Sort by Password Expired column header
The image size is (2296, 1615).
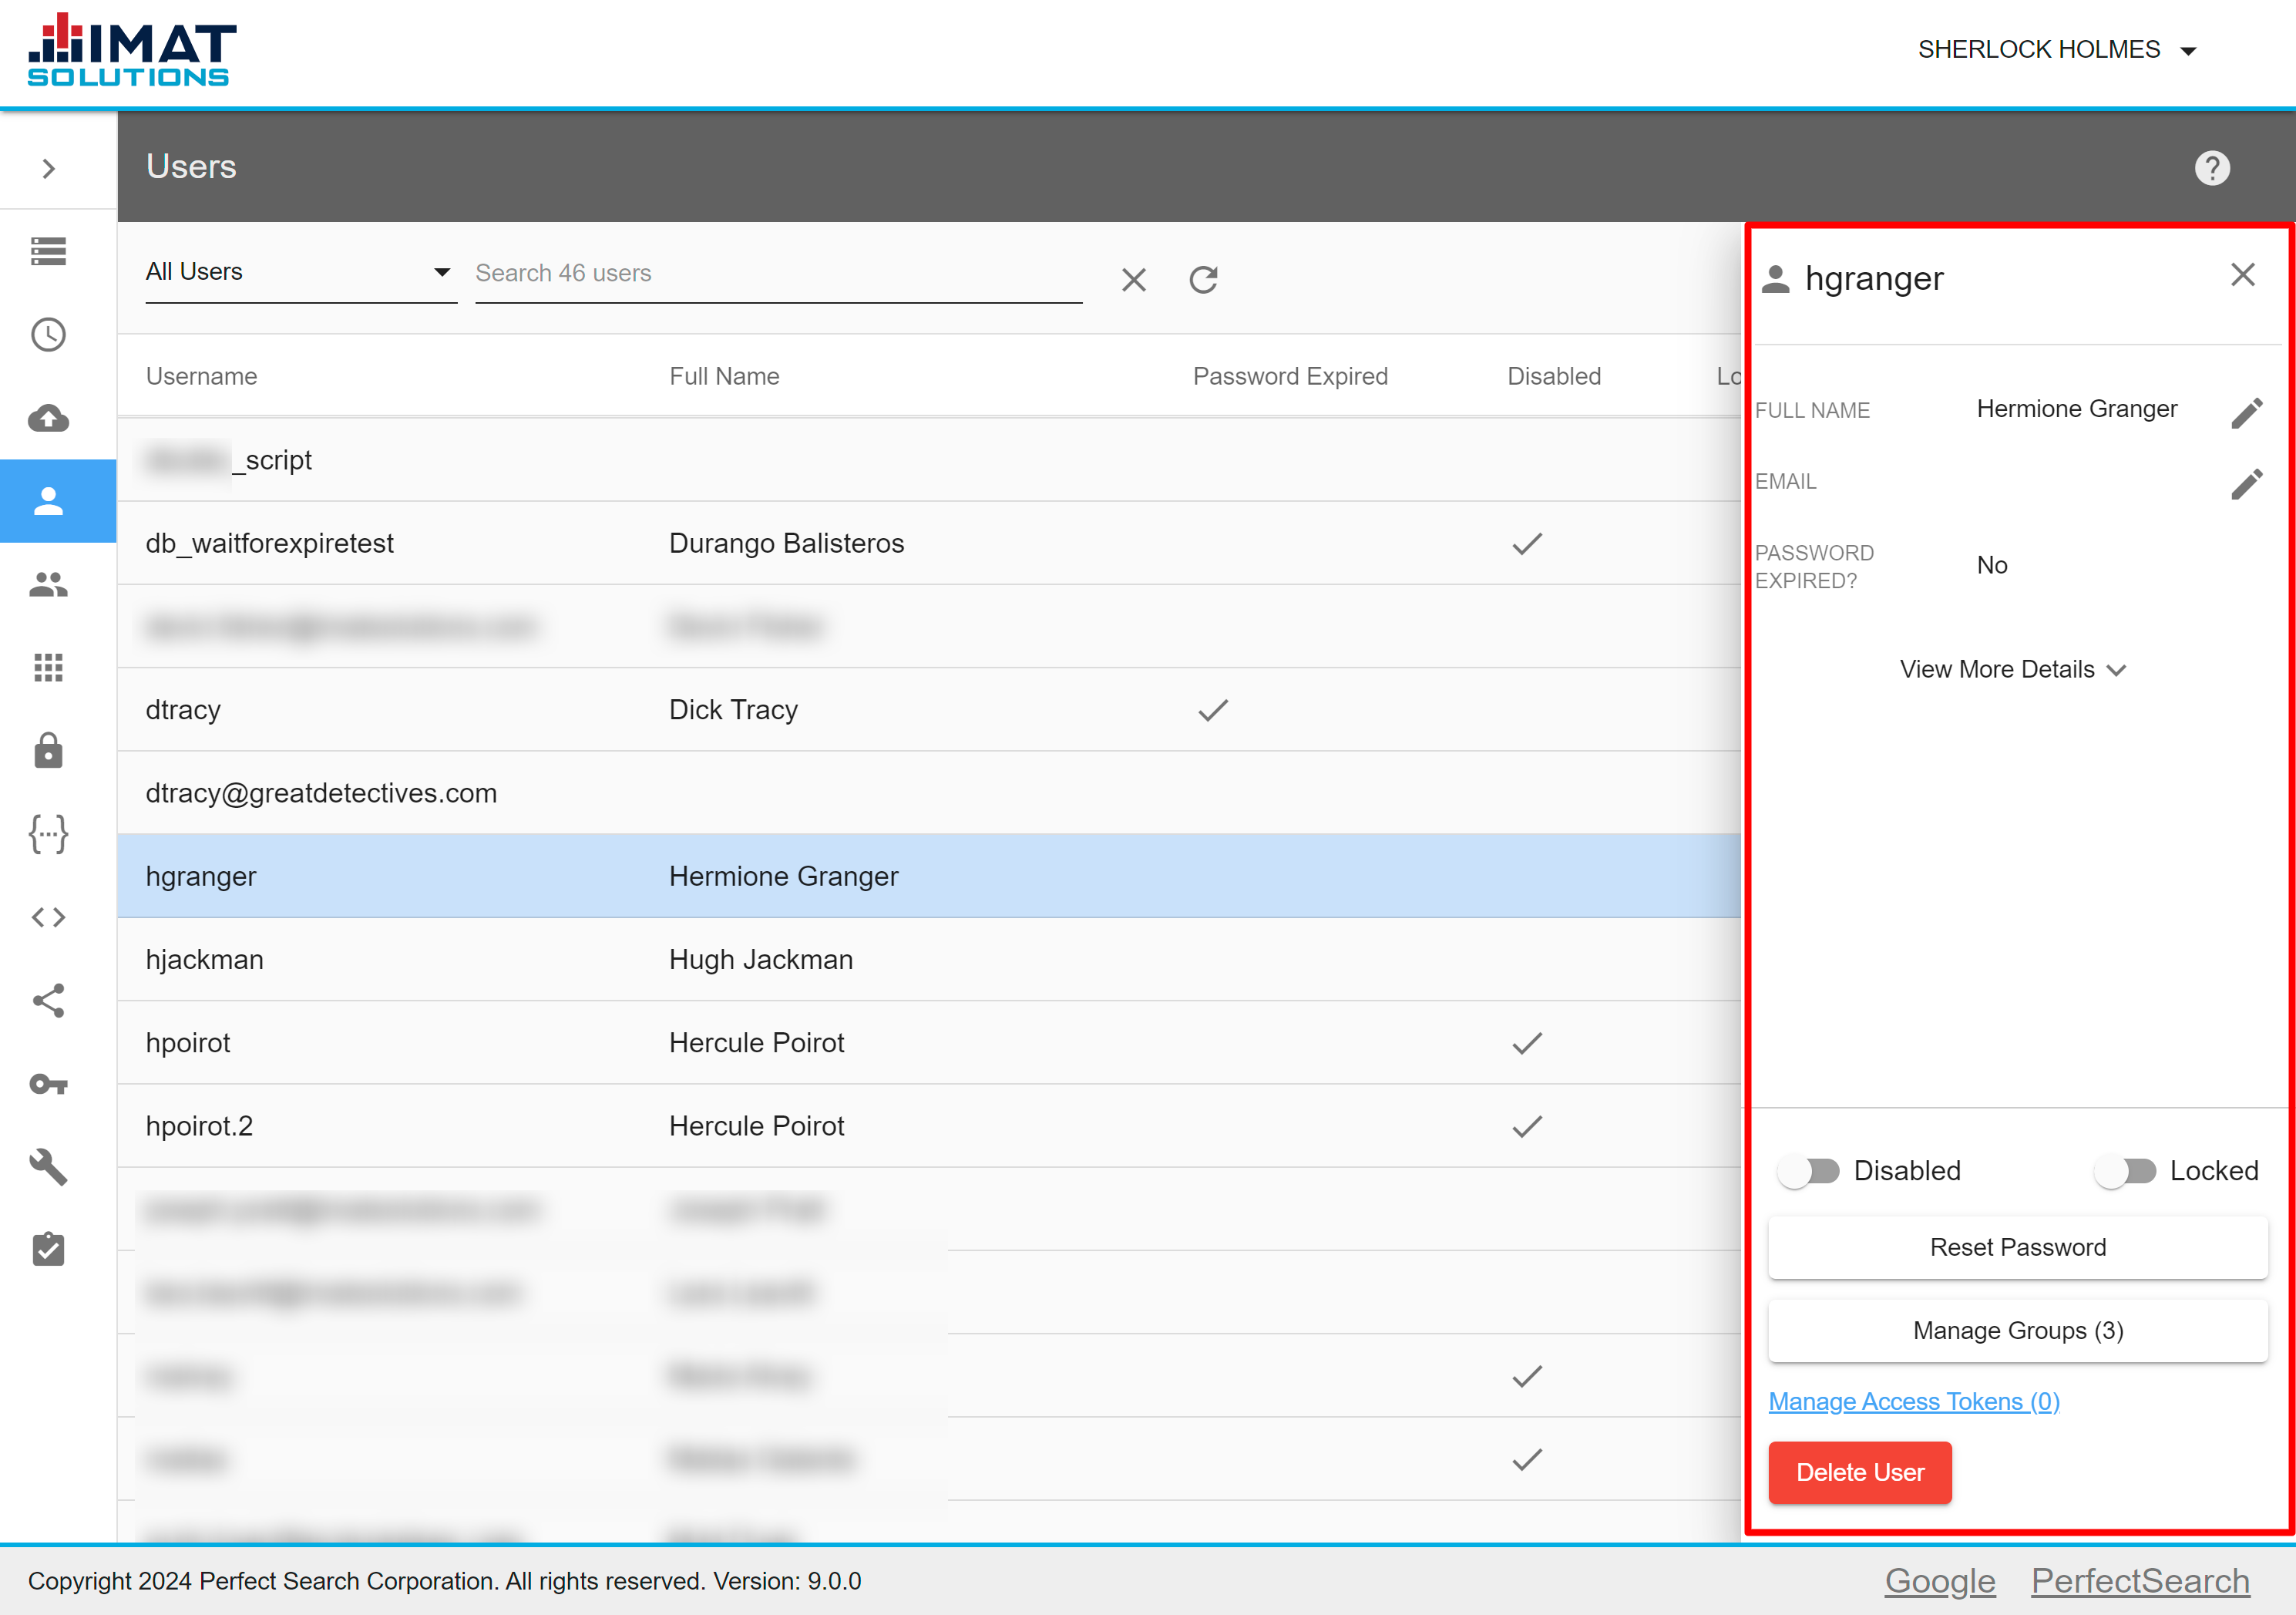tap(1290, 376)
